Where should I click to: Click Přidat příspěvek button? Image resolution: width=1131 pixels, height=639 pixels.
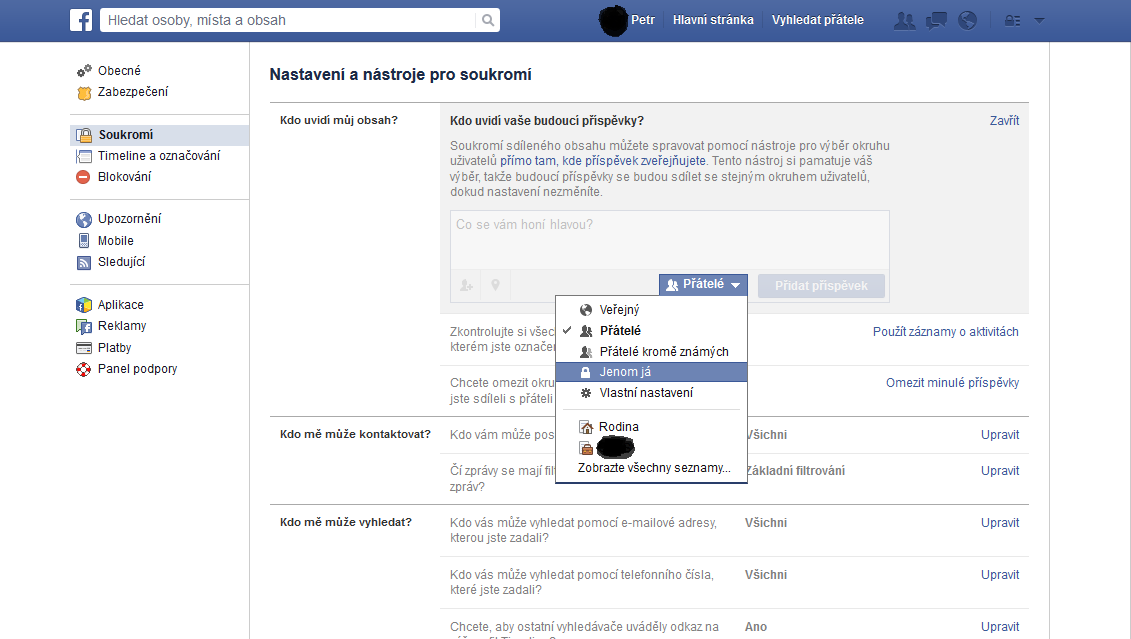pos(822,286)
